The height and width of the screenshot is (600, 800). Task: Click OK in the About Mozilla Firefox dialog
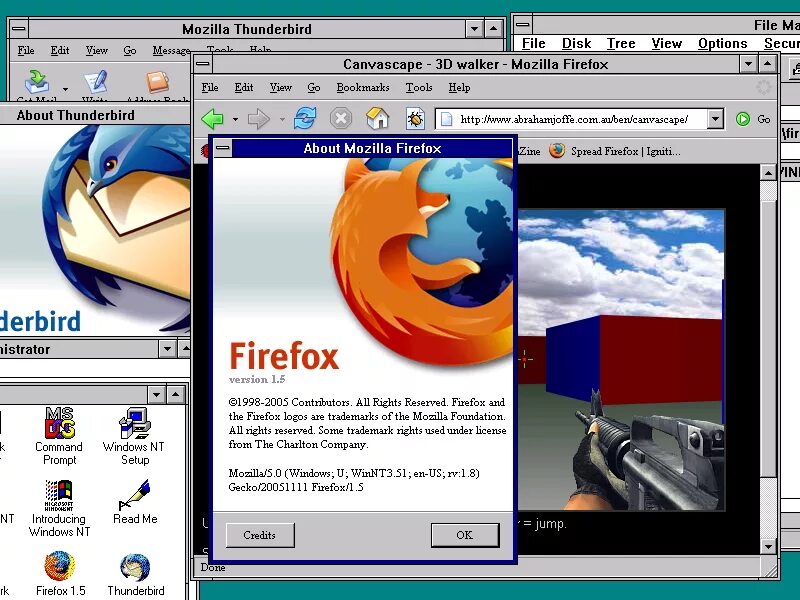[x=464, y=535]
